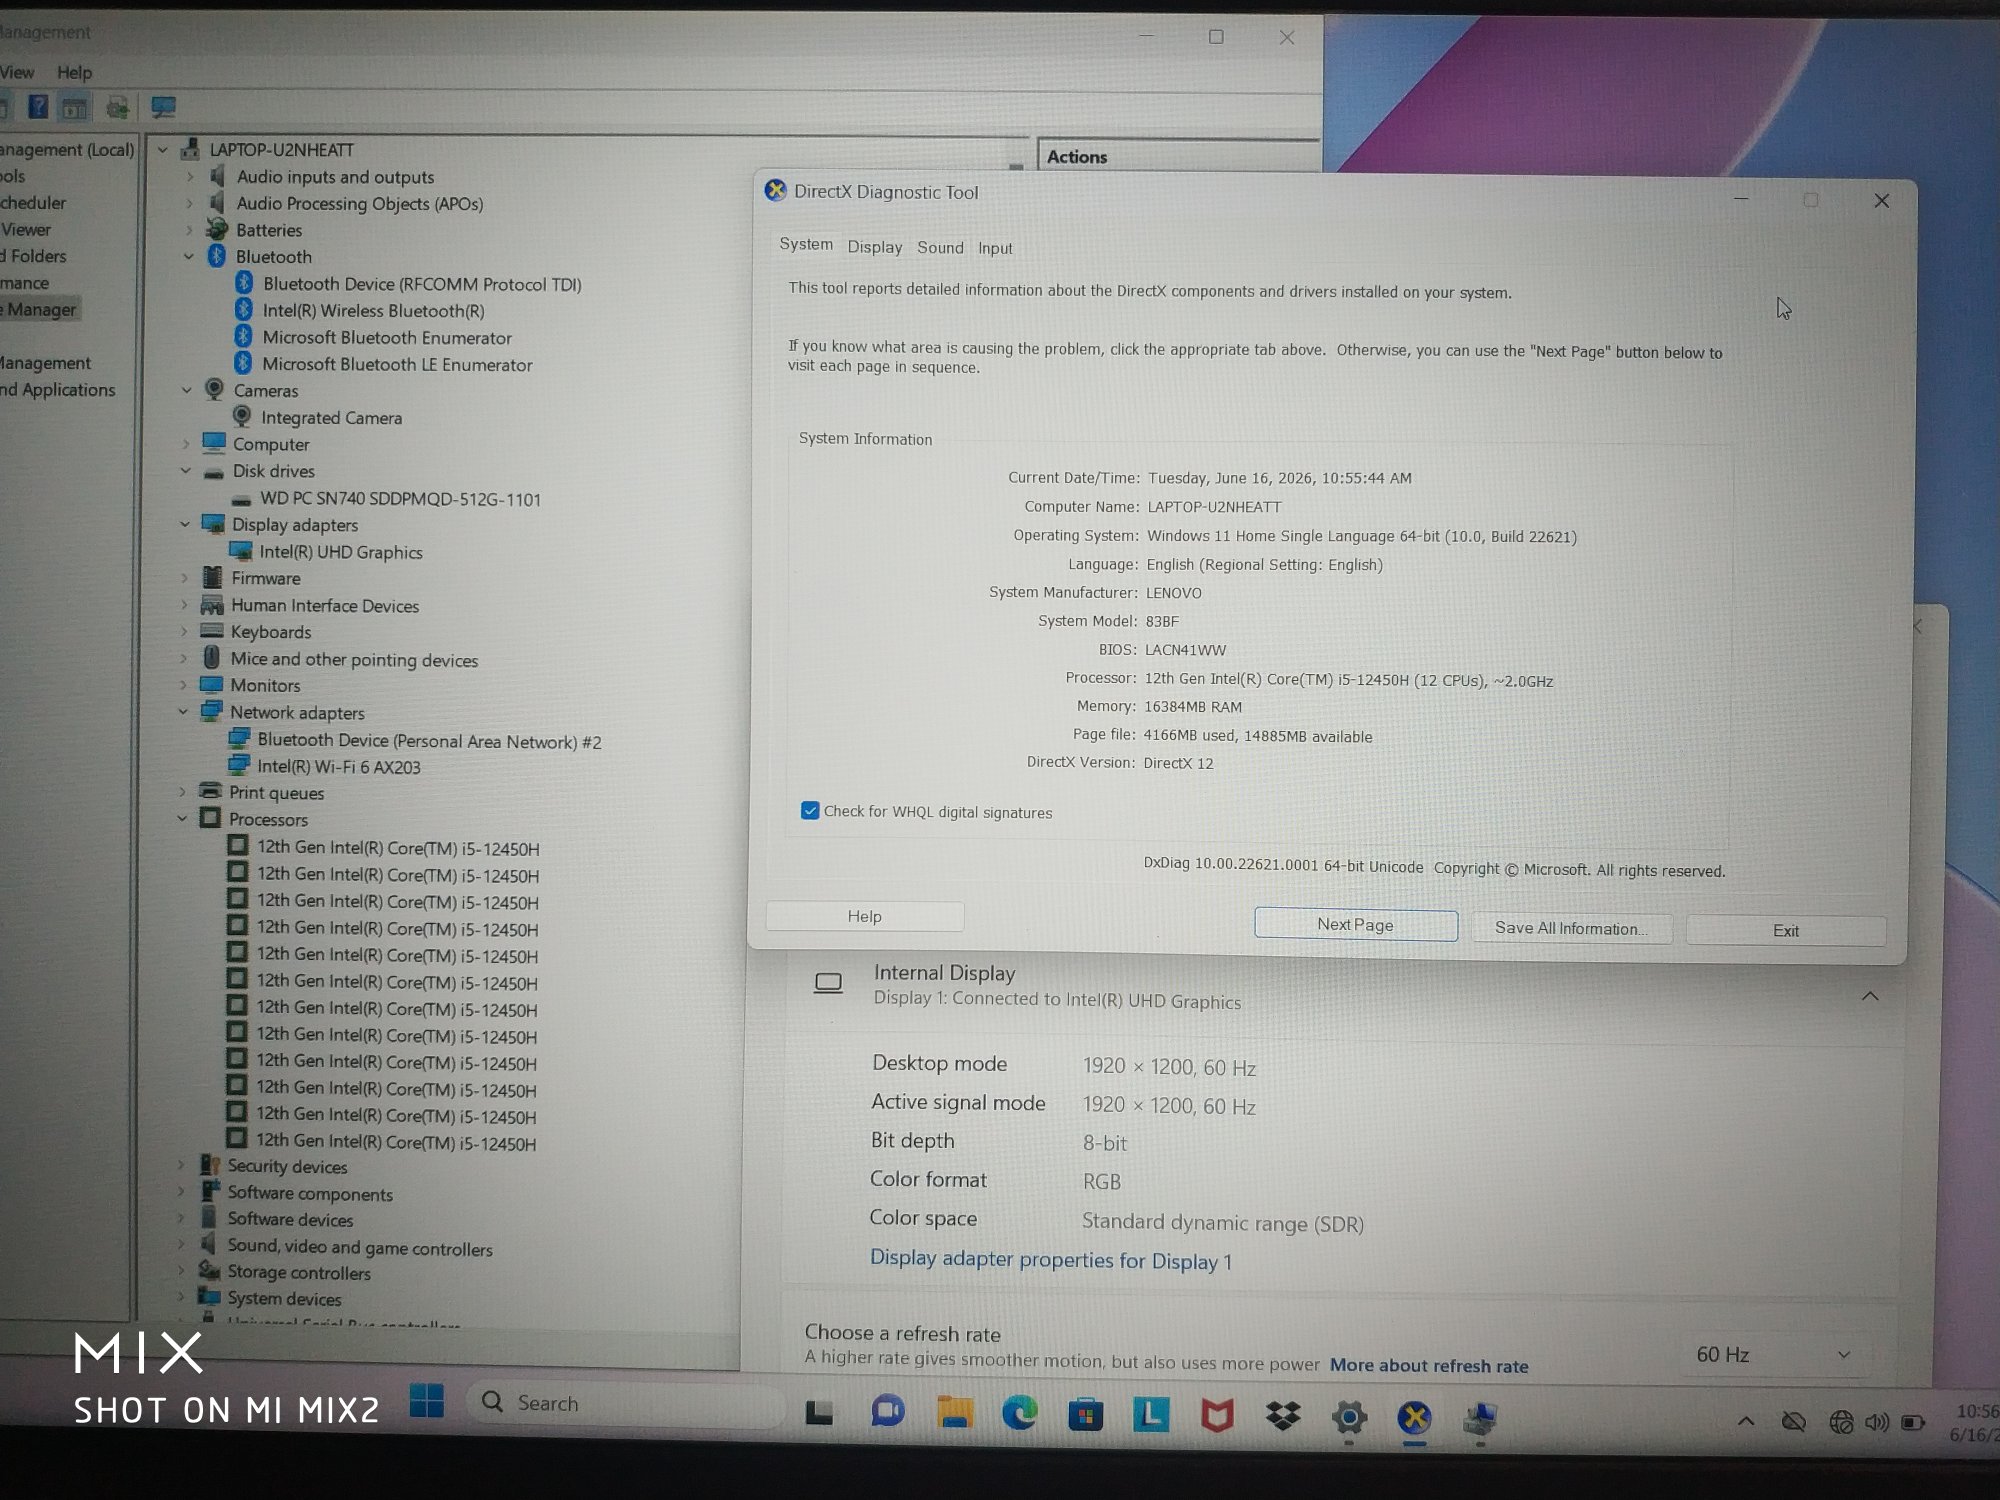Click the Help button in DxDiag
This screenshot has height=1500, width=2000.
pos(865,916)
